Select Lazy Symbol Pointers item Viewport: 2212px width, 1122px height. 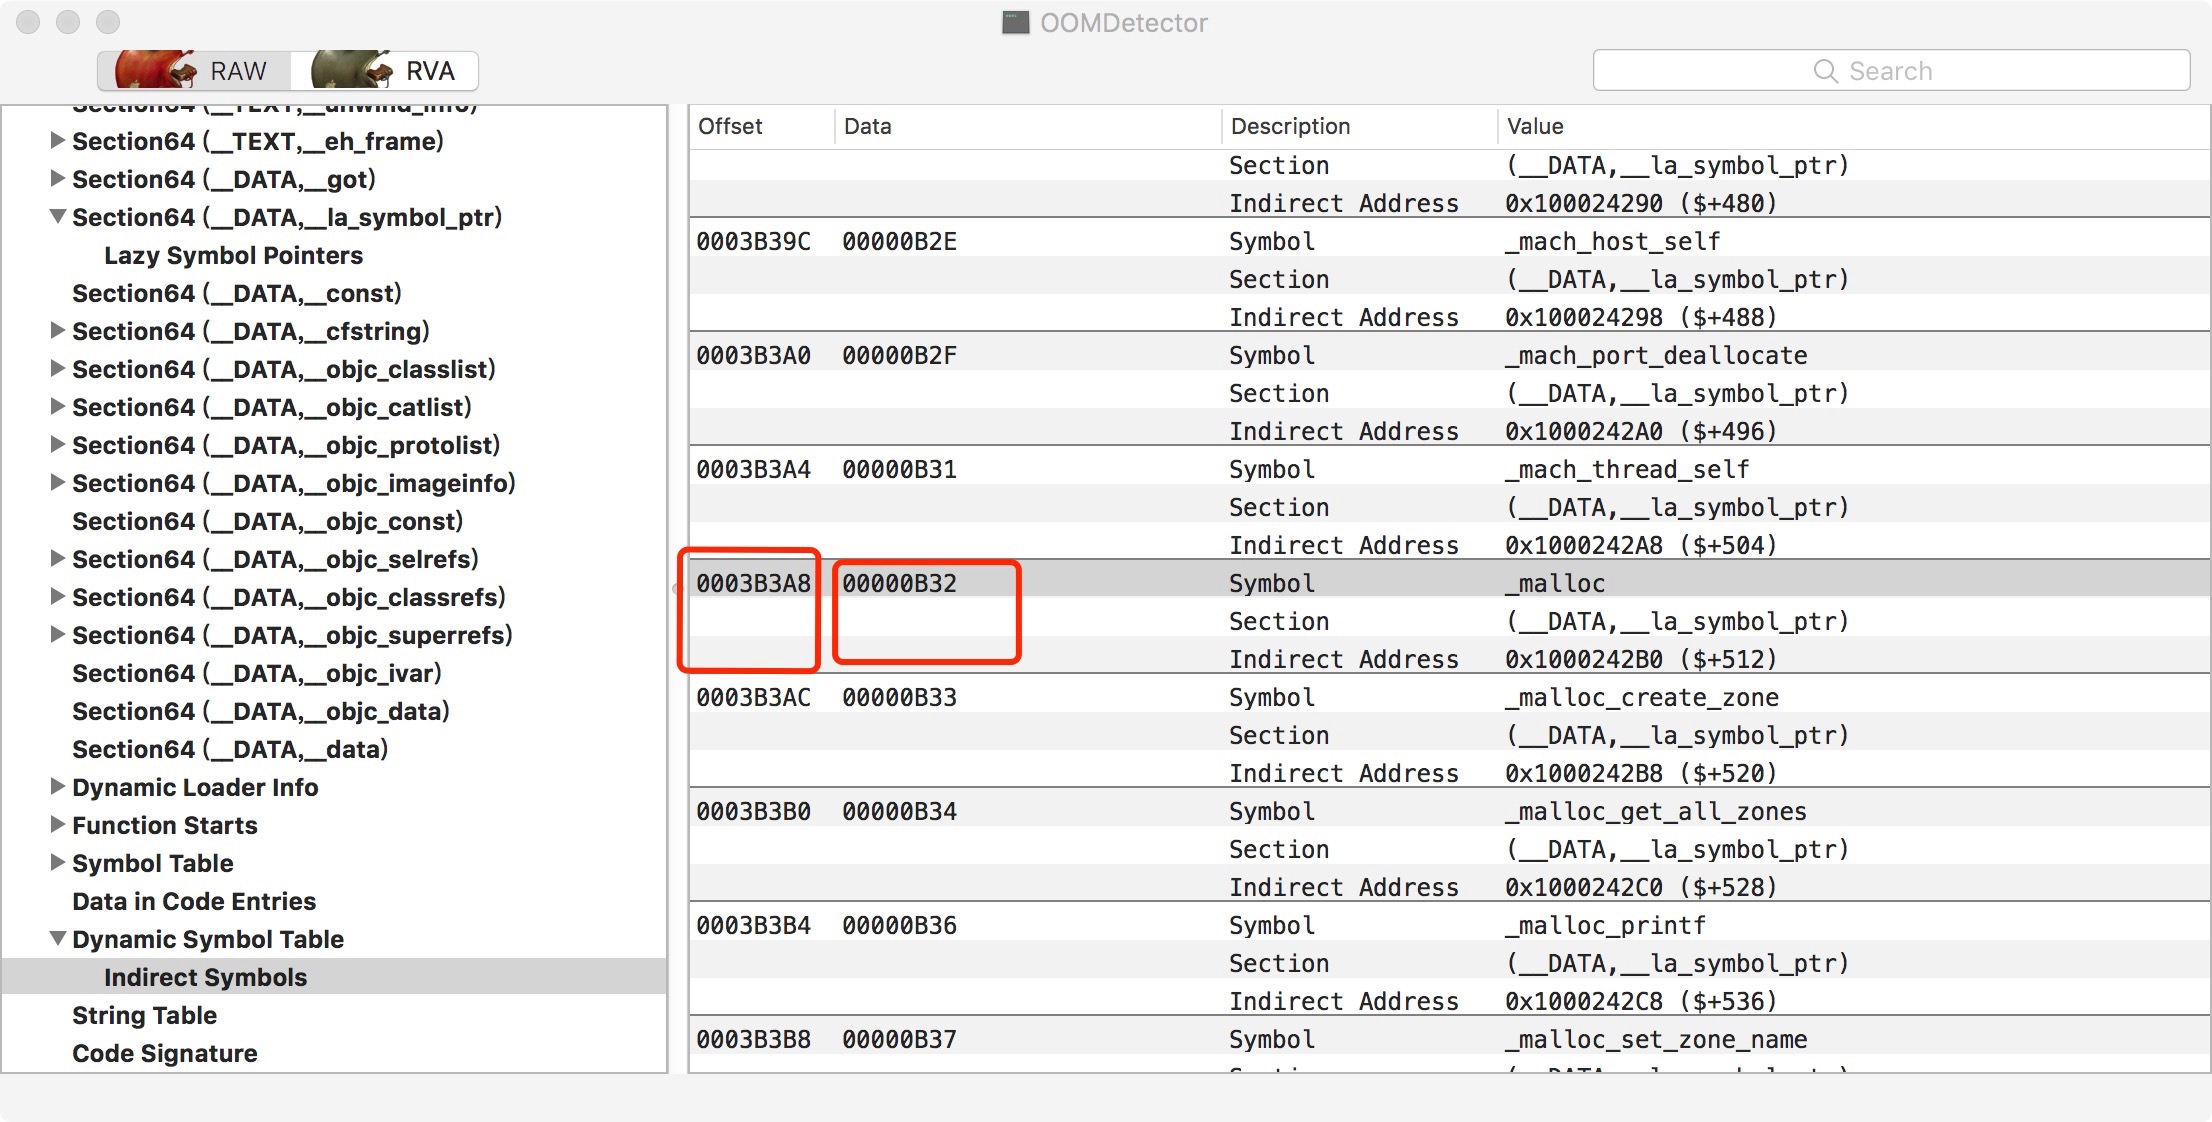233,255
